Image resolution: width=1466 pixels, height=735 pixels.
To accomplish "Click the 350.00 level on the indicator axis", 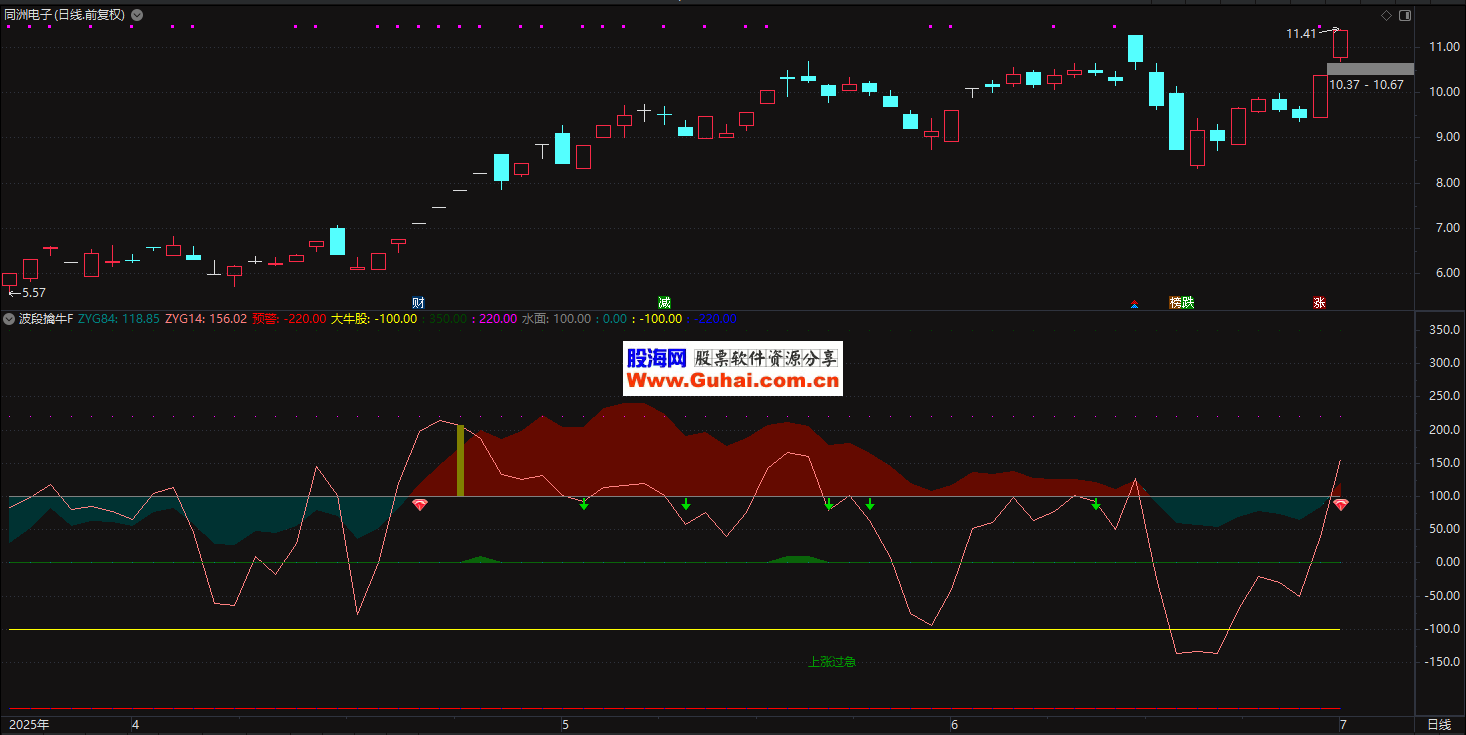I will [x=1444, y=330].
